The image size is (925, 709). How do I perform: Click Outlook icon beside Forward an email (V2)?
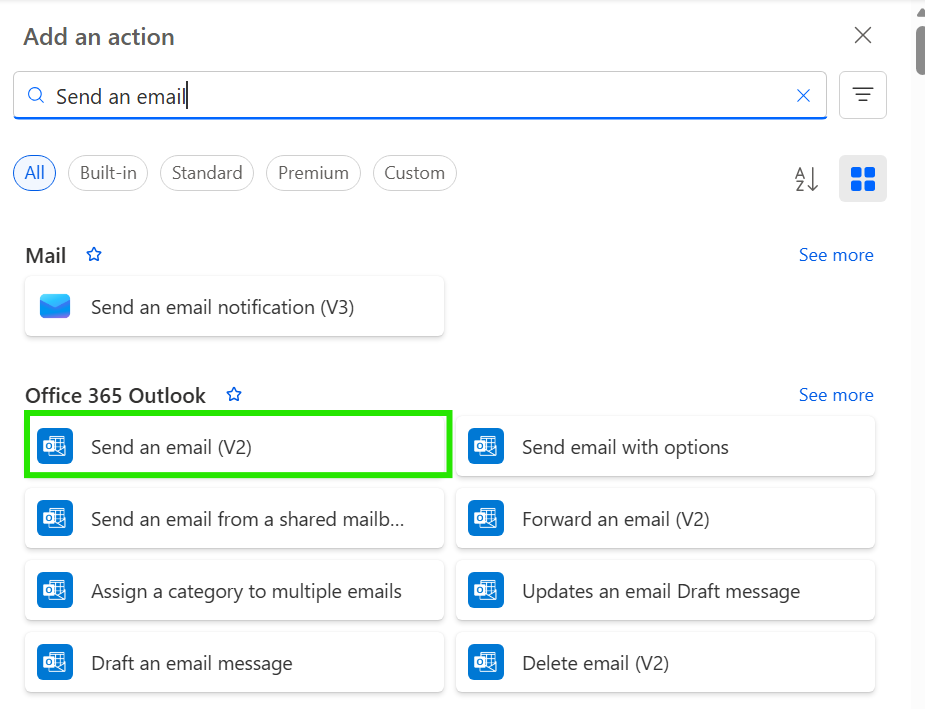486,518
